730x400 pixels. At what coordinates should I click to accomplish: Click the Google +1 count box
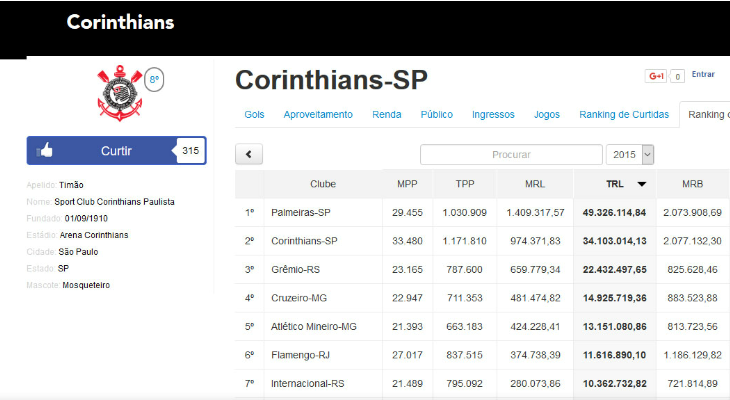click(x=677, y=76)
